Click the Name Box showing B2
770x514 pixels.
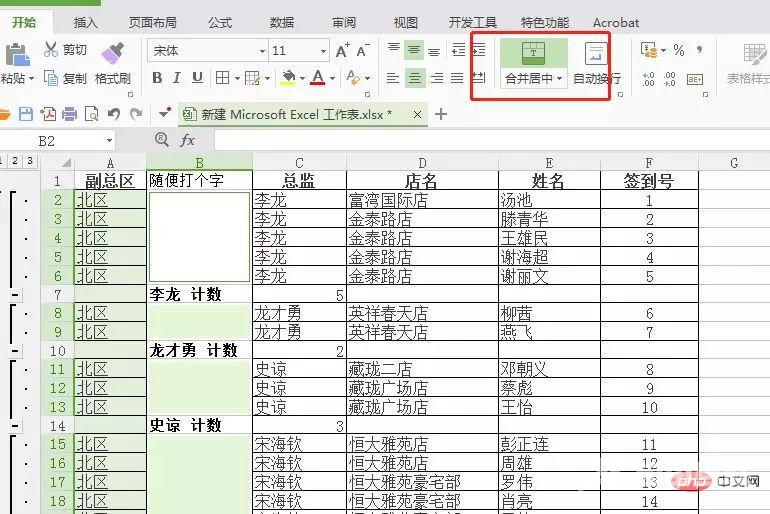[60, 141]
